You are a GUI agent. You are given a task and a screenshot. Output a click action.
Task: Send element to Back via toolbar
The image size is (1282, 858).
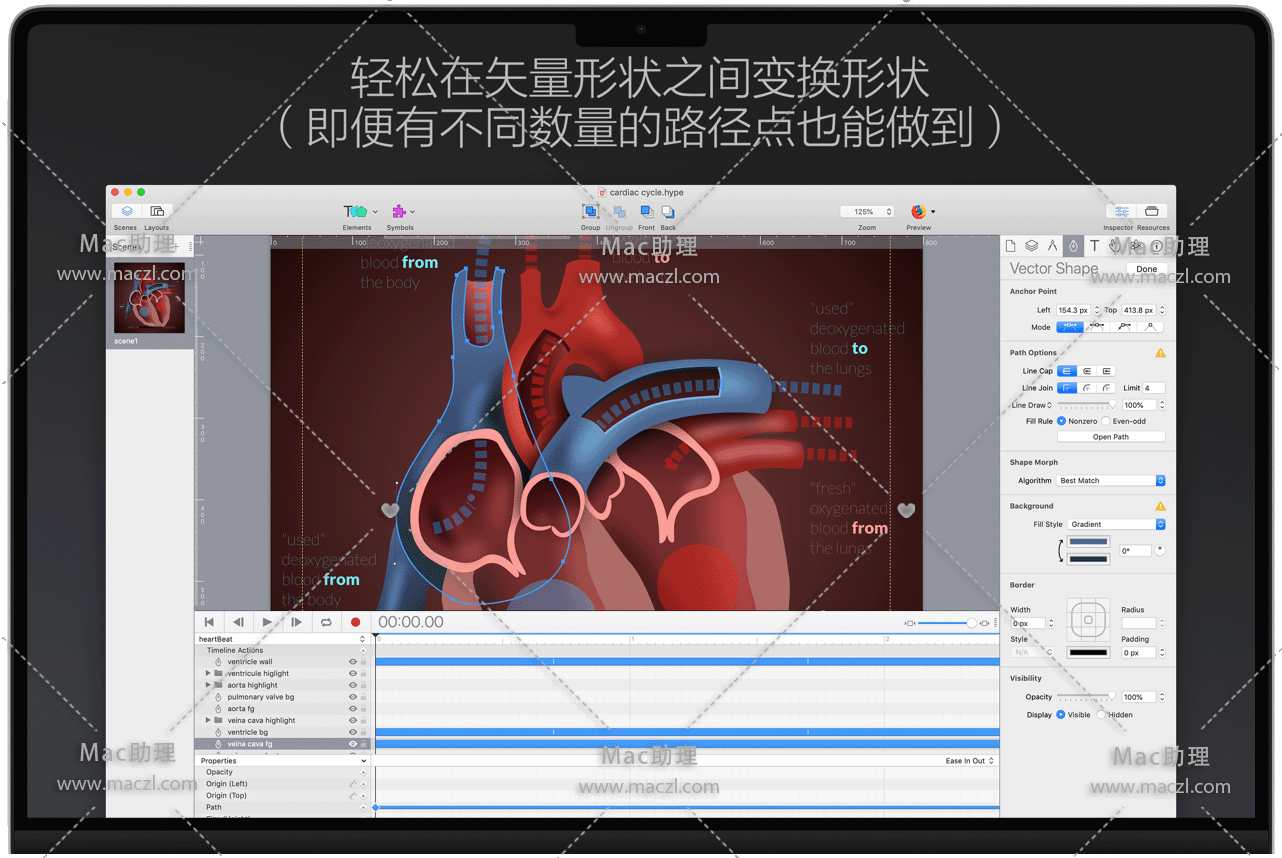click(x=668, y=212)
